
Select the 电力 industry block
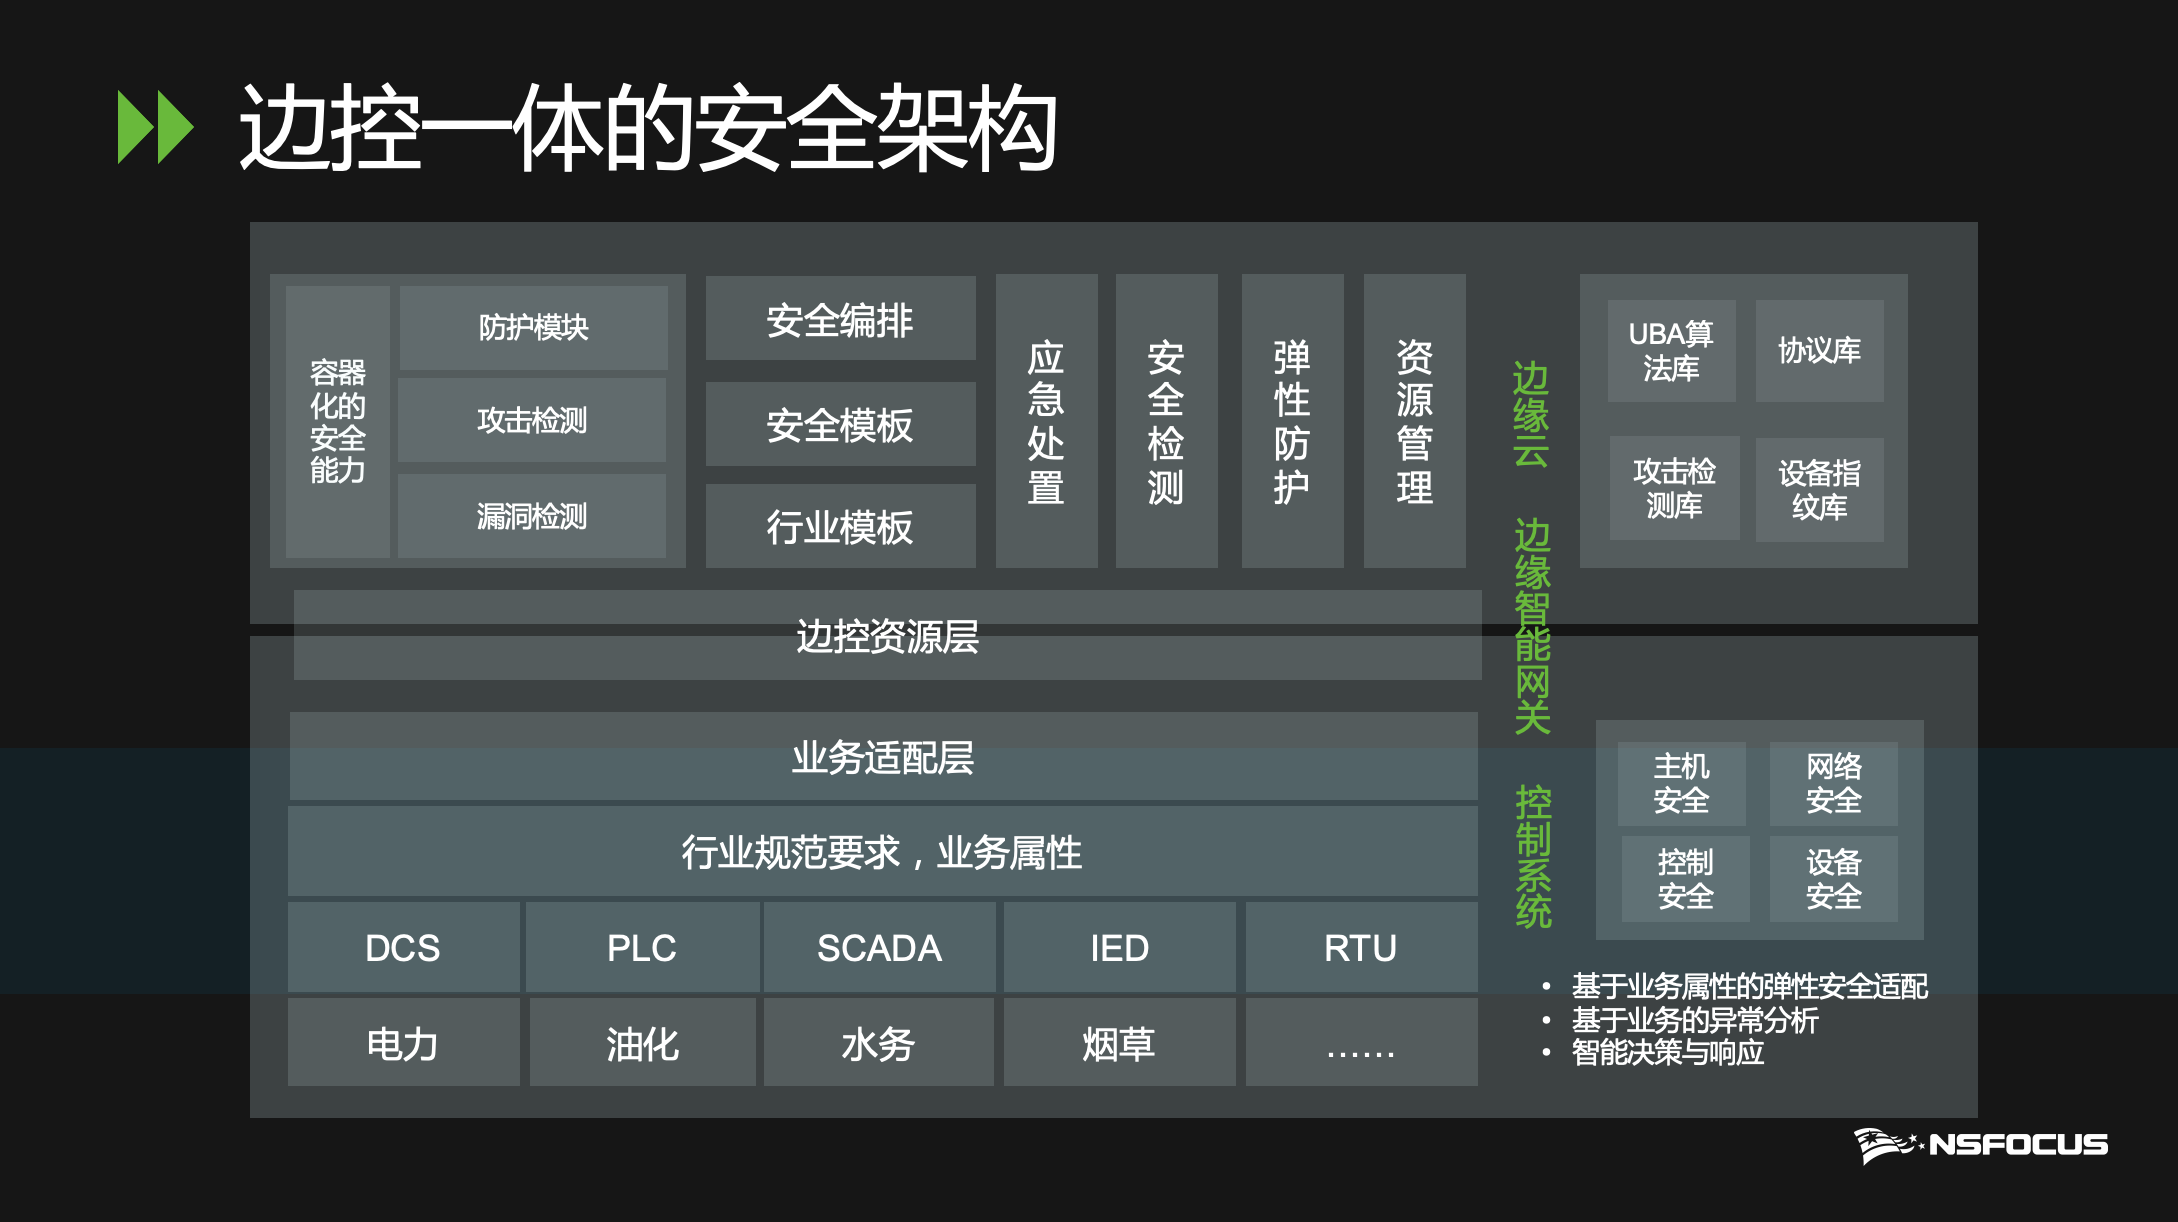point(403,1043)
